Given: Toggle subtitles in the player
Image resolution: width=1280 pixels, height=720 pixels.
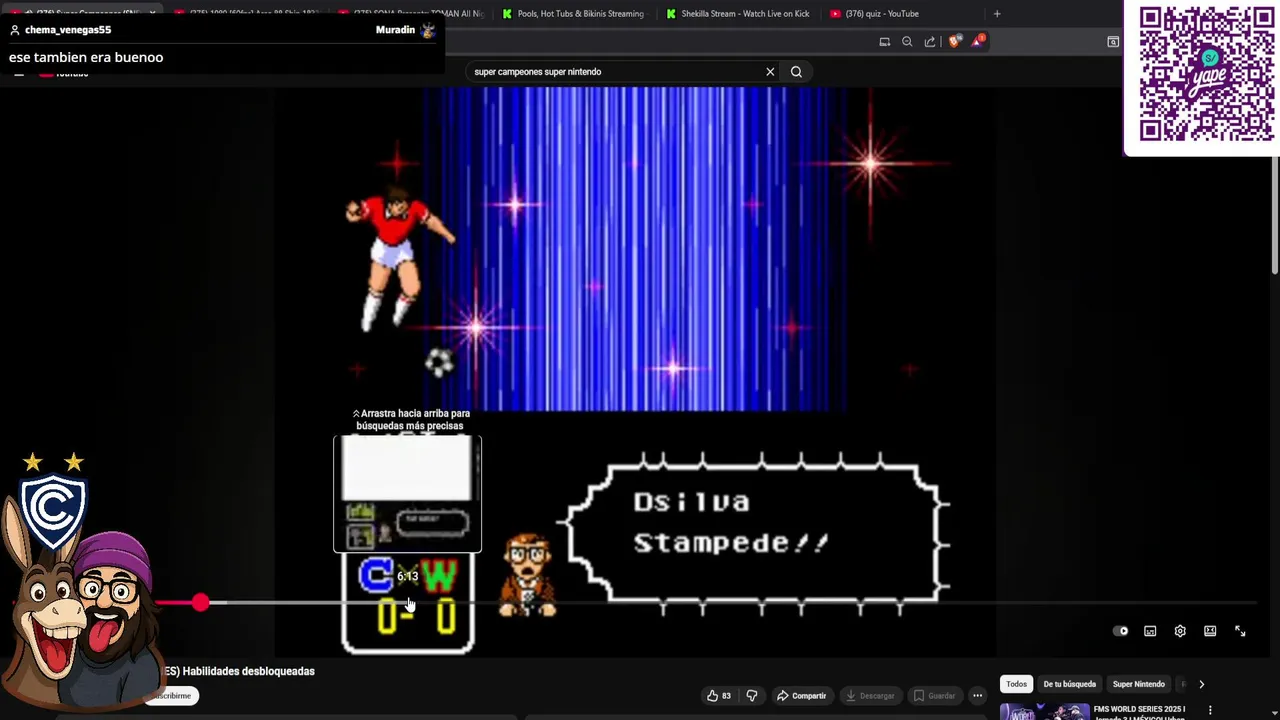Looking at the screenshot, I should (1150, 631).
